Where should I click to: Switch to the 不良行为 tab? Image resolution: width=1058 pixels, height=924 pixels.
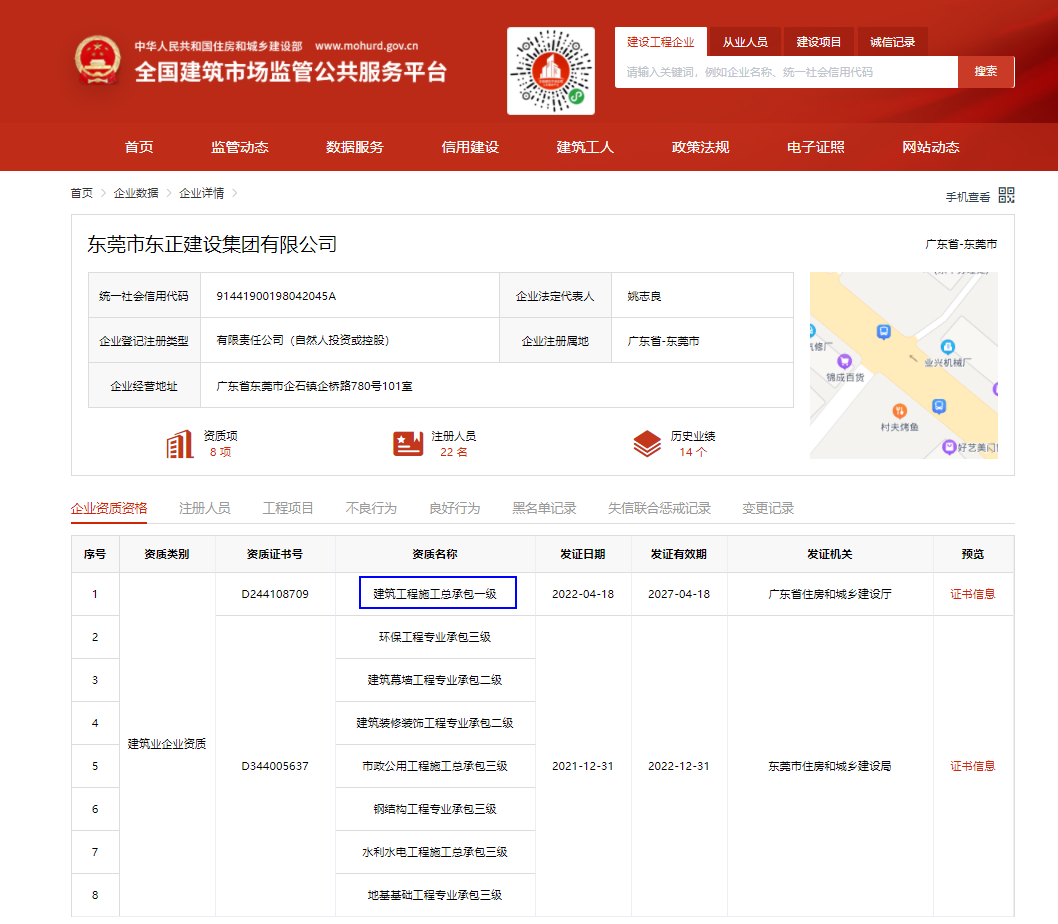point(371,508)
